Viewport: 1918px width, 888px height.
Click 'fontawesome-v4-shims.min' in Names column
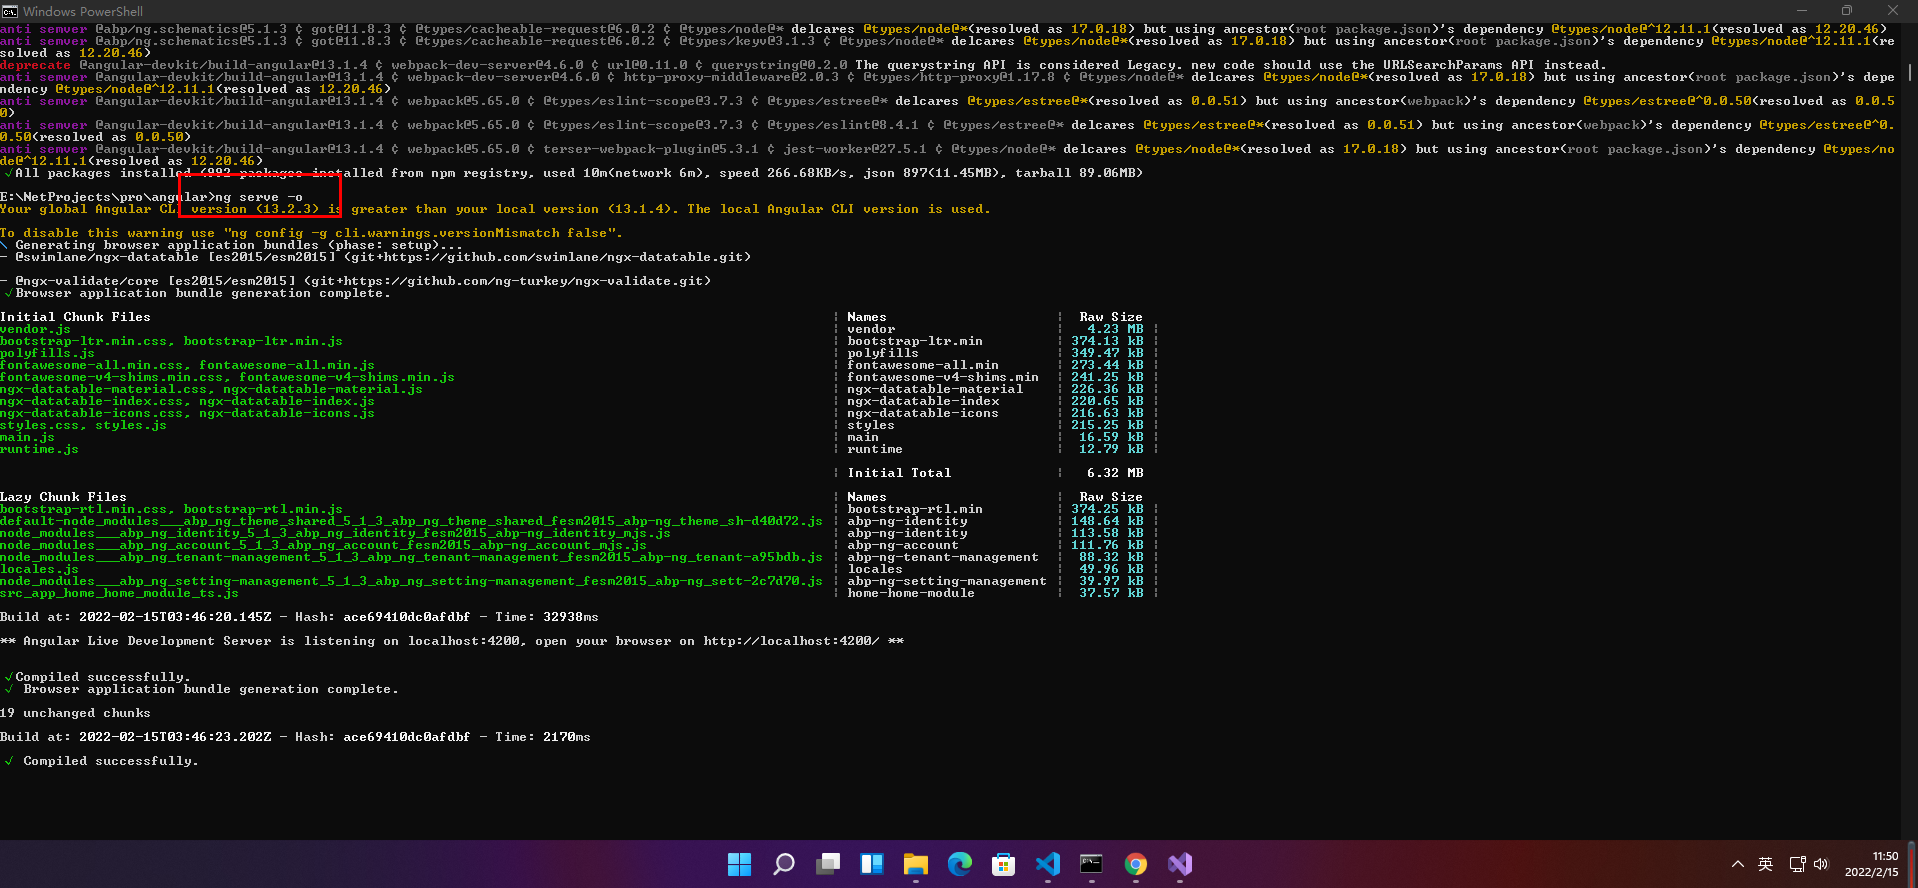tap(943, 377)
